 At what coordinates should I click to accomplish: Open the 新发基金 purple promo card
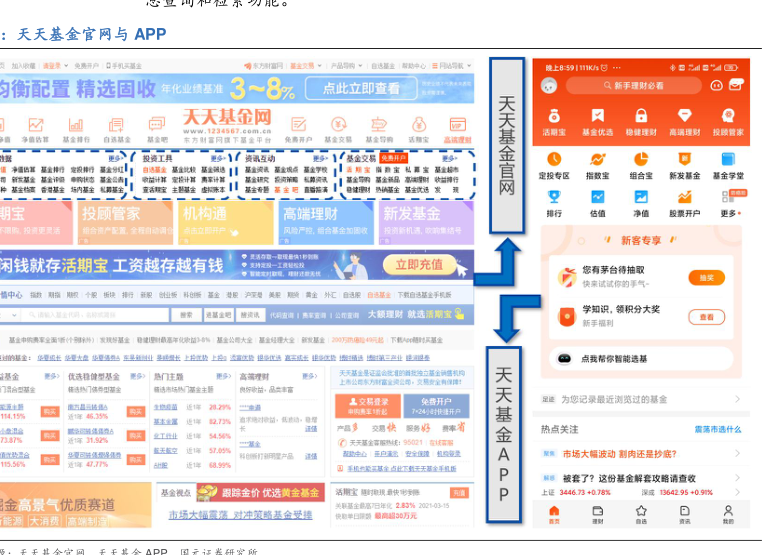426,223
